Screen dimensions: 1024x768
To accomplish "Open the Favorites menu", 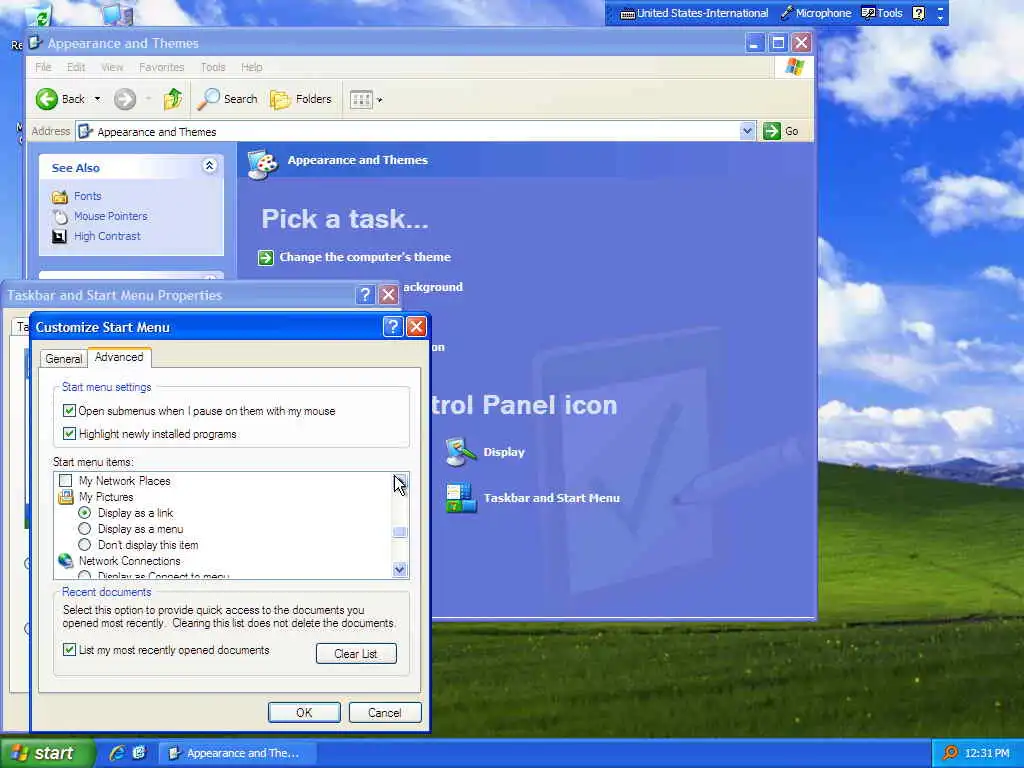I will click(161, 67).
